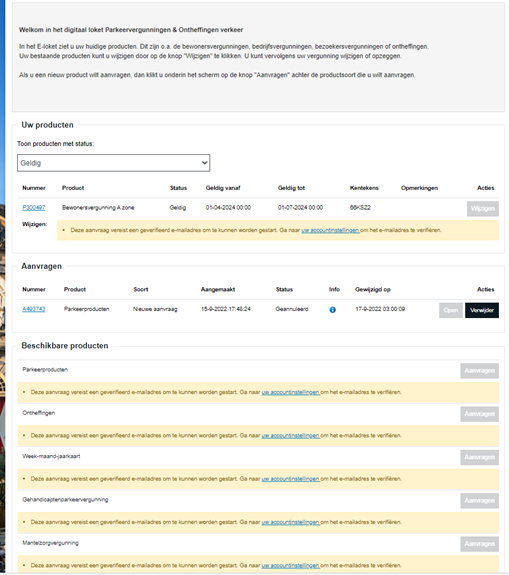Open the product status dropdown showing Geldig
509x575 pixels.
113,163
